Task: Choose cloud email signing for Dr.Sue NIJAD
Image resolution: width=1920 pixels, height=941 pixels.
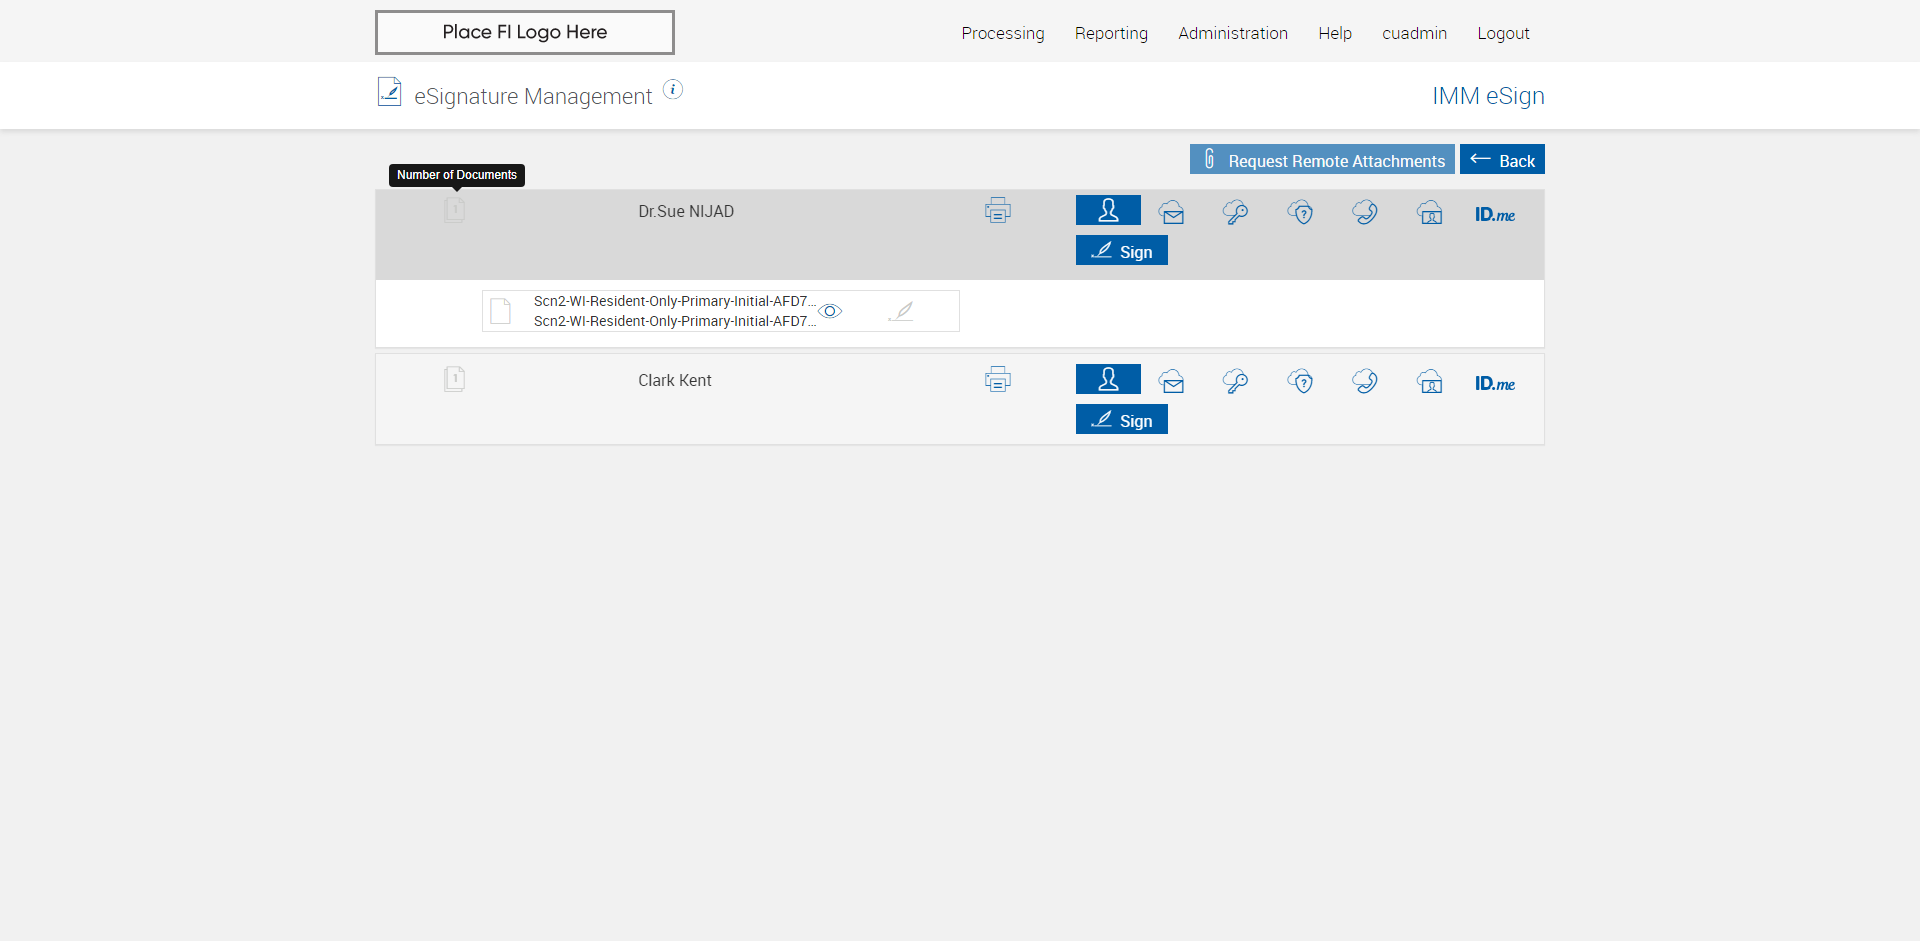Action: point(1172,212)
